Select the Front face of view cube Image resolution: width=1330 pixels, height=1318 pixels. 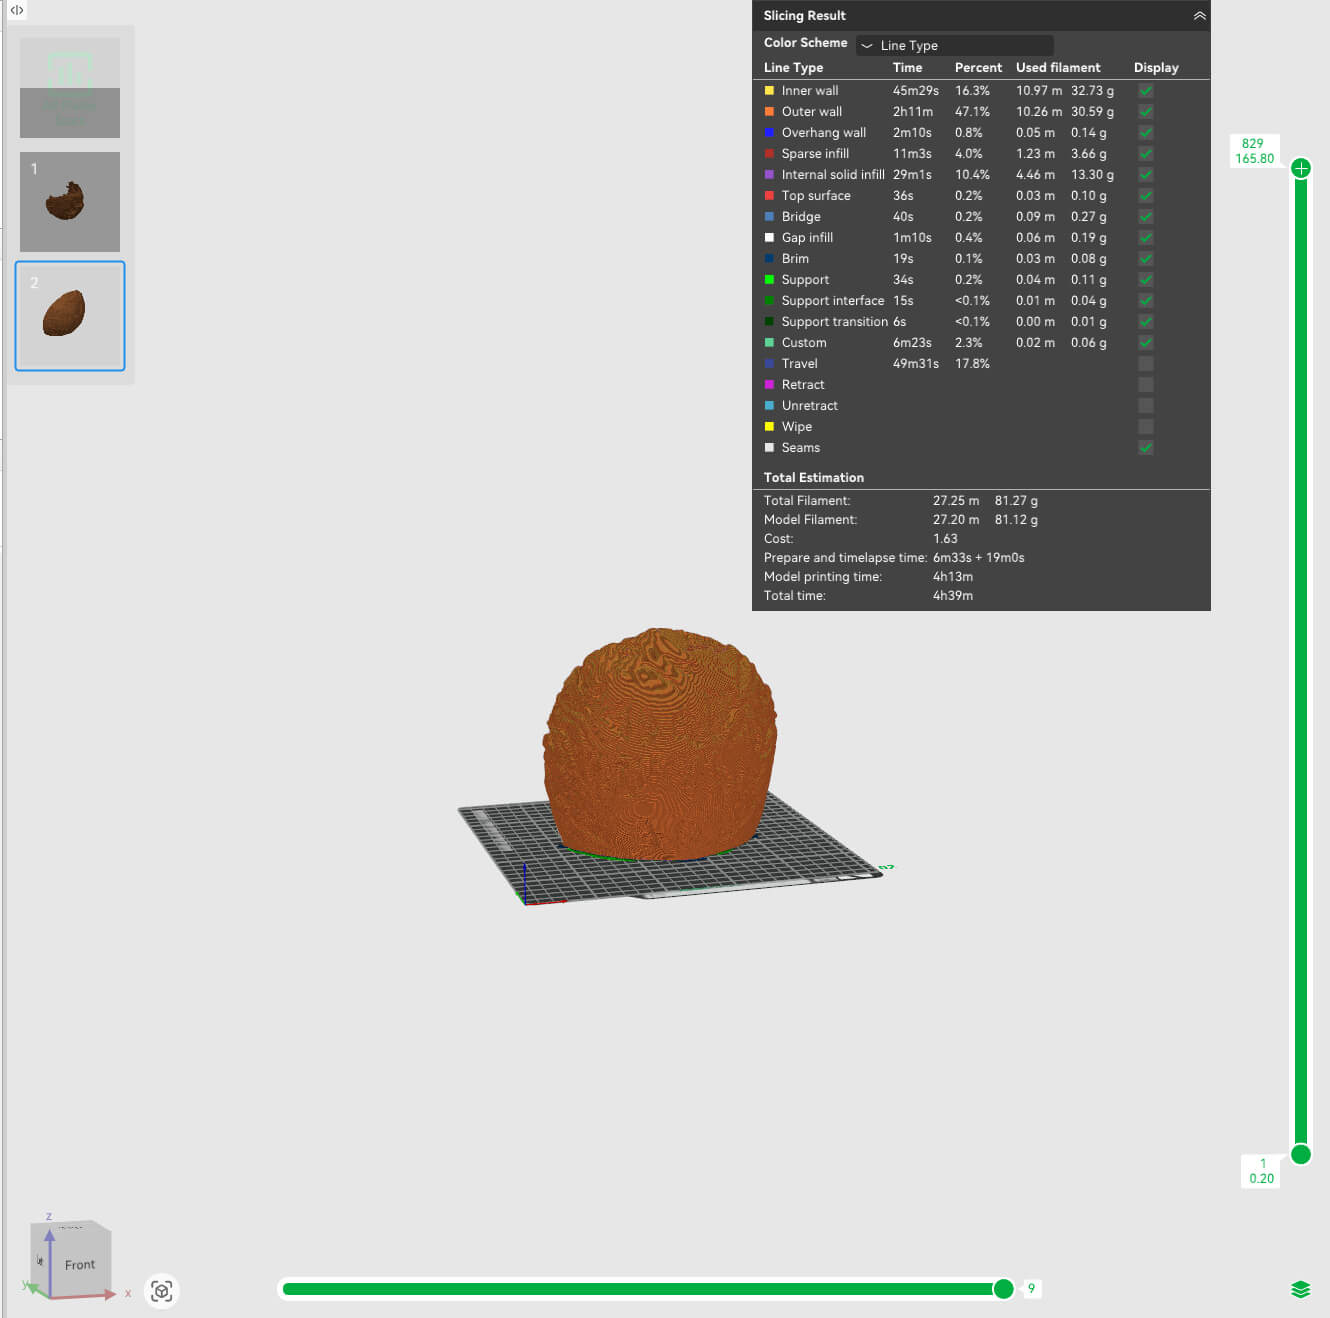click(79, 1265)
